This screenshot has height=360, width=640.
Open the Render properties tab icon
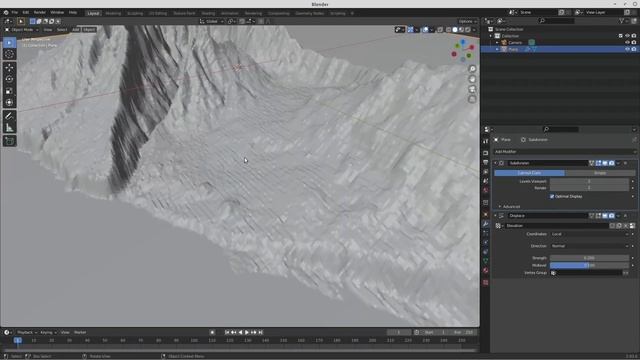coord(485,153)
